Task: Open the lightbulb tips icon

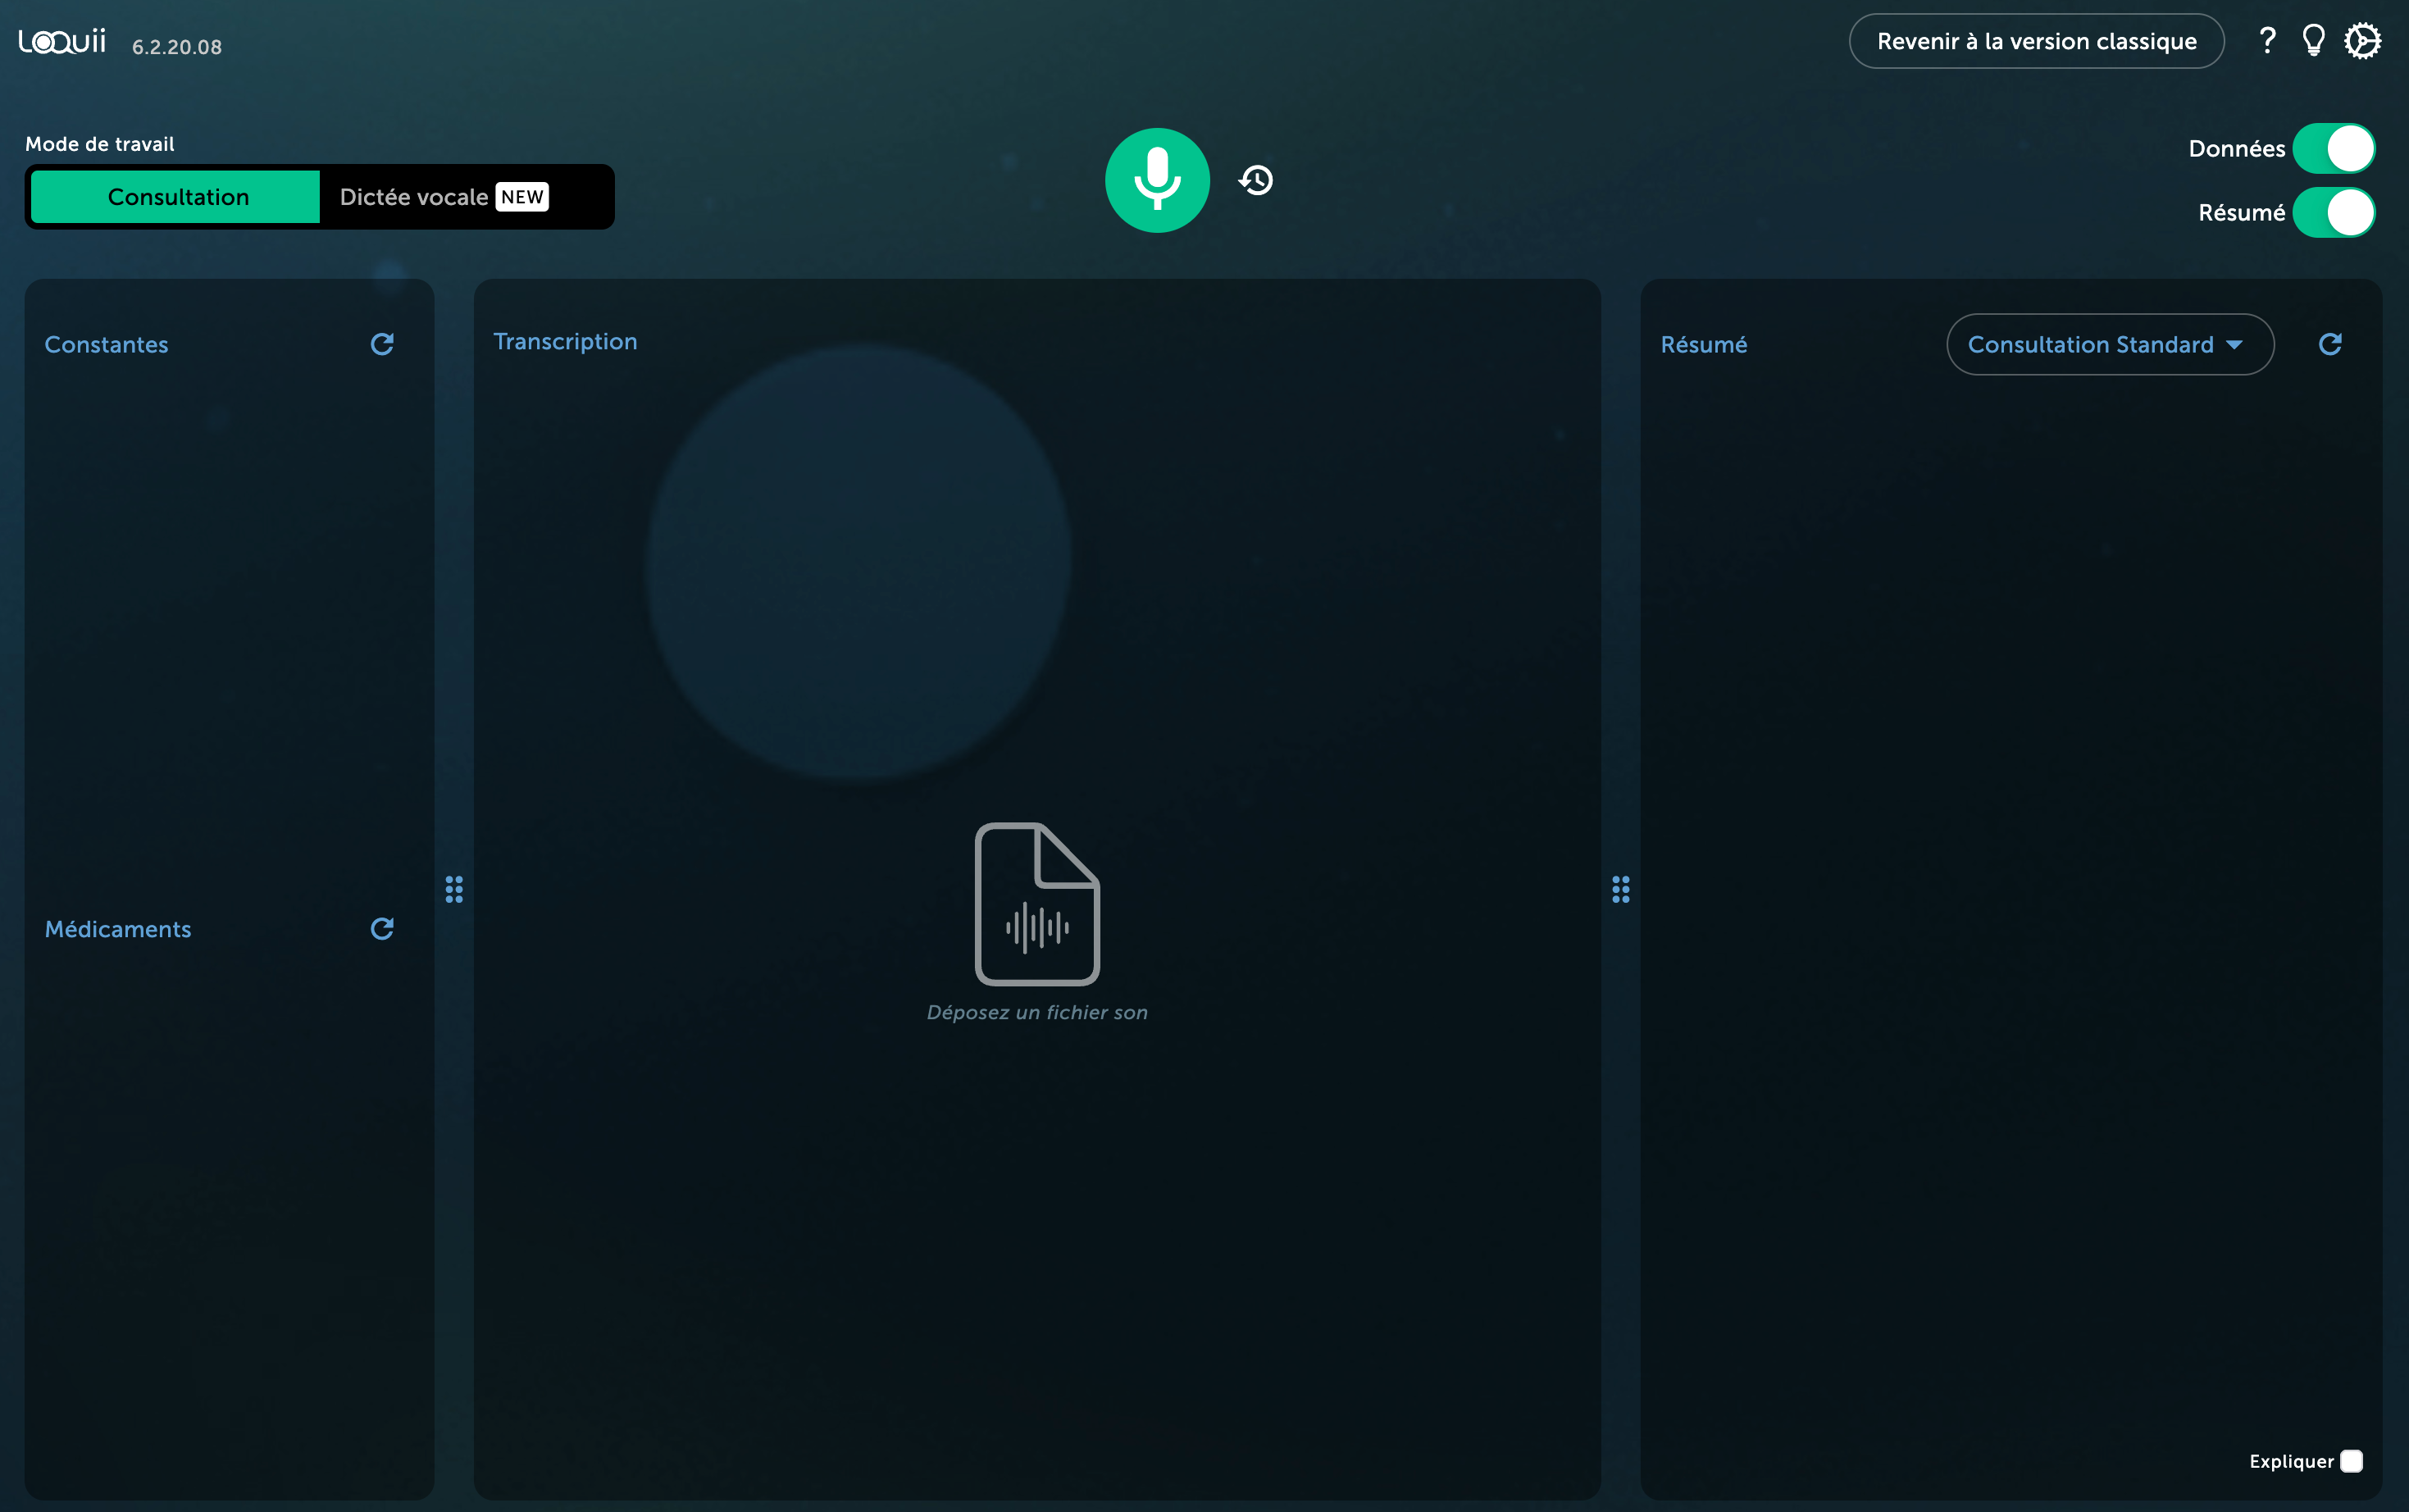Action: pyautogui.click(x=2313, y=41)
